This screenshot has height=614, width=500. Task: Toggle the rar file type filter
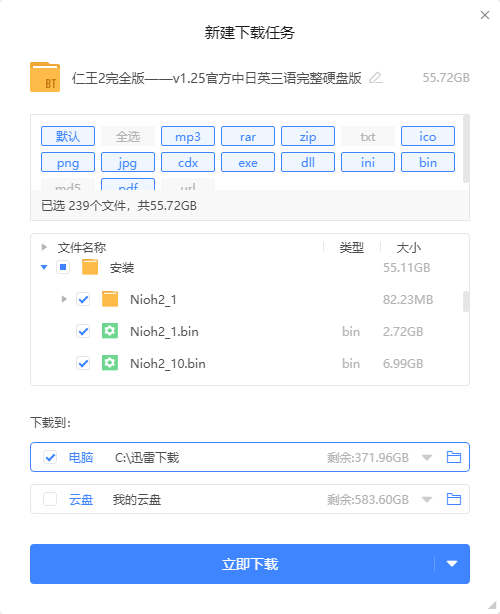point(248,136)
